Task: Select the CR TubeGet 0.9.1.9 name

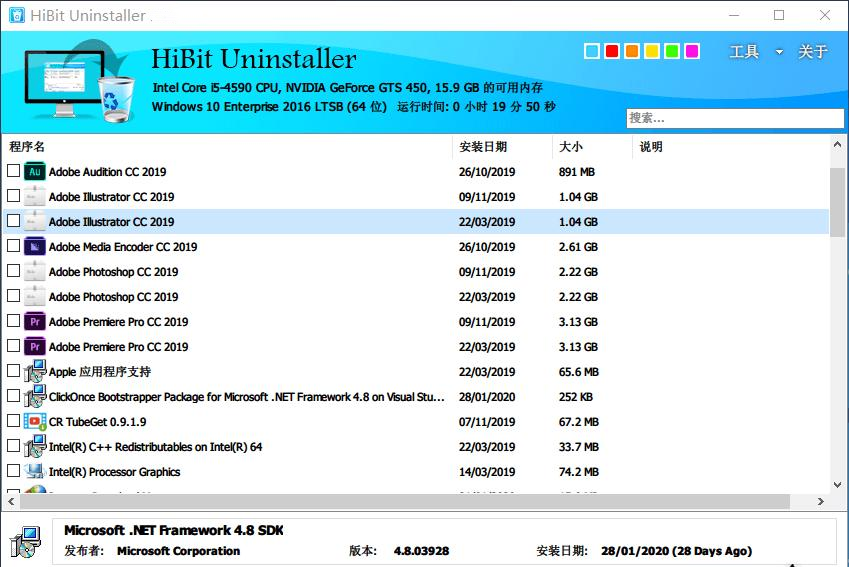Action: tap(97, 422)
